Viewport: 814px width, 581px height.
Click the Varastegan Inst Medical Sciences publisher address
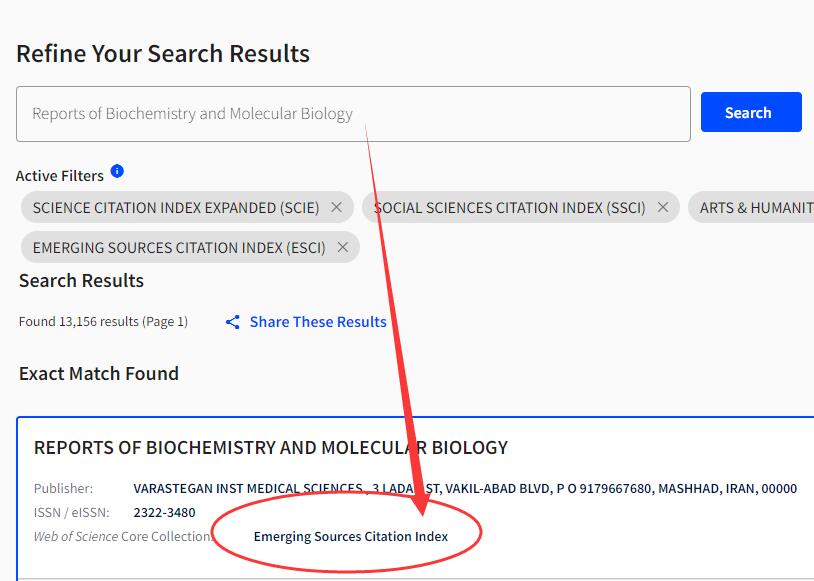[x=465, y=489]
